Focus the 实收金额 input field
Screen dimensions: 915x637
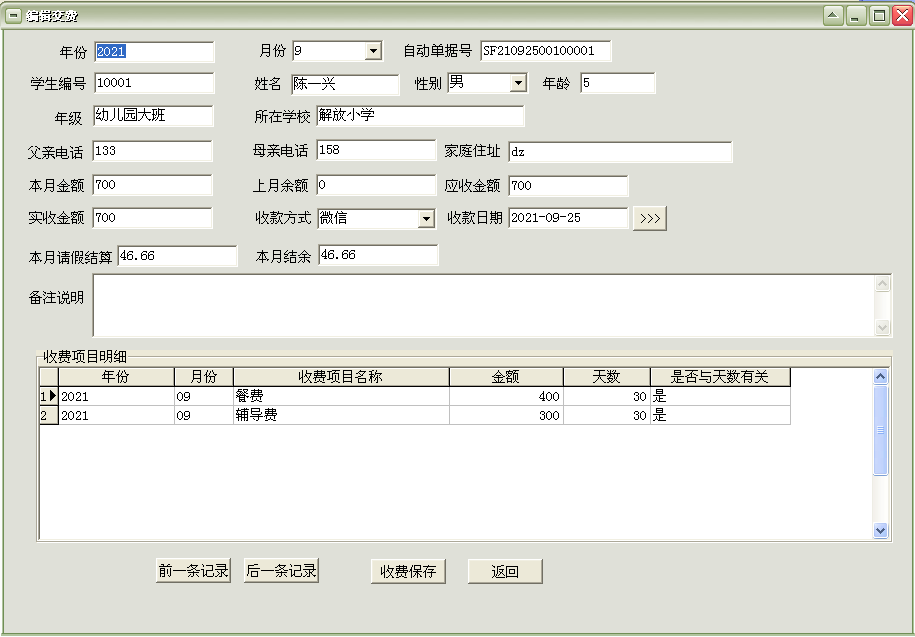coord(152,218)
